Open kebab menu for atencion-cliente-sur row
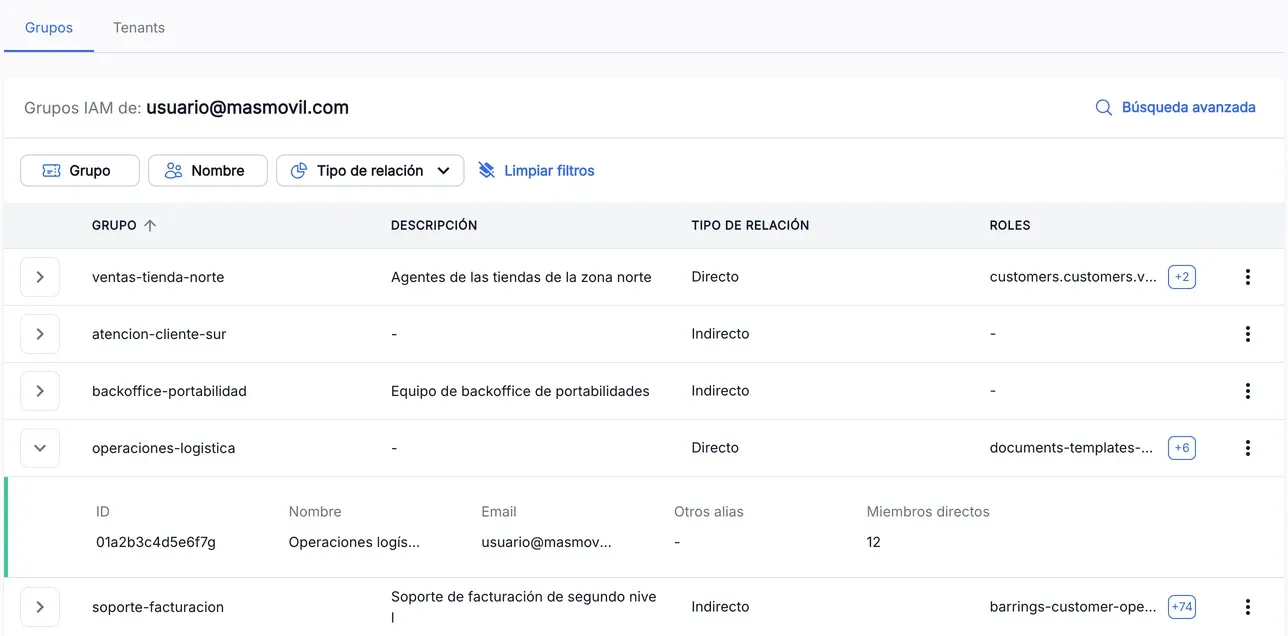This screenshot has width=1288, height=636. pos(1247,334)
